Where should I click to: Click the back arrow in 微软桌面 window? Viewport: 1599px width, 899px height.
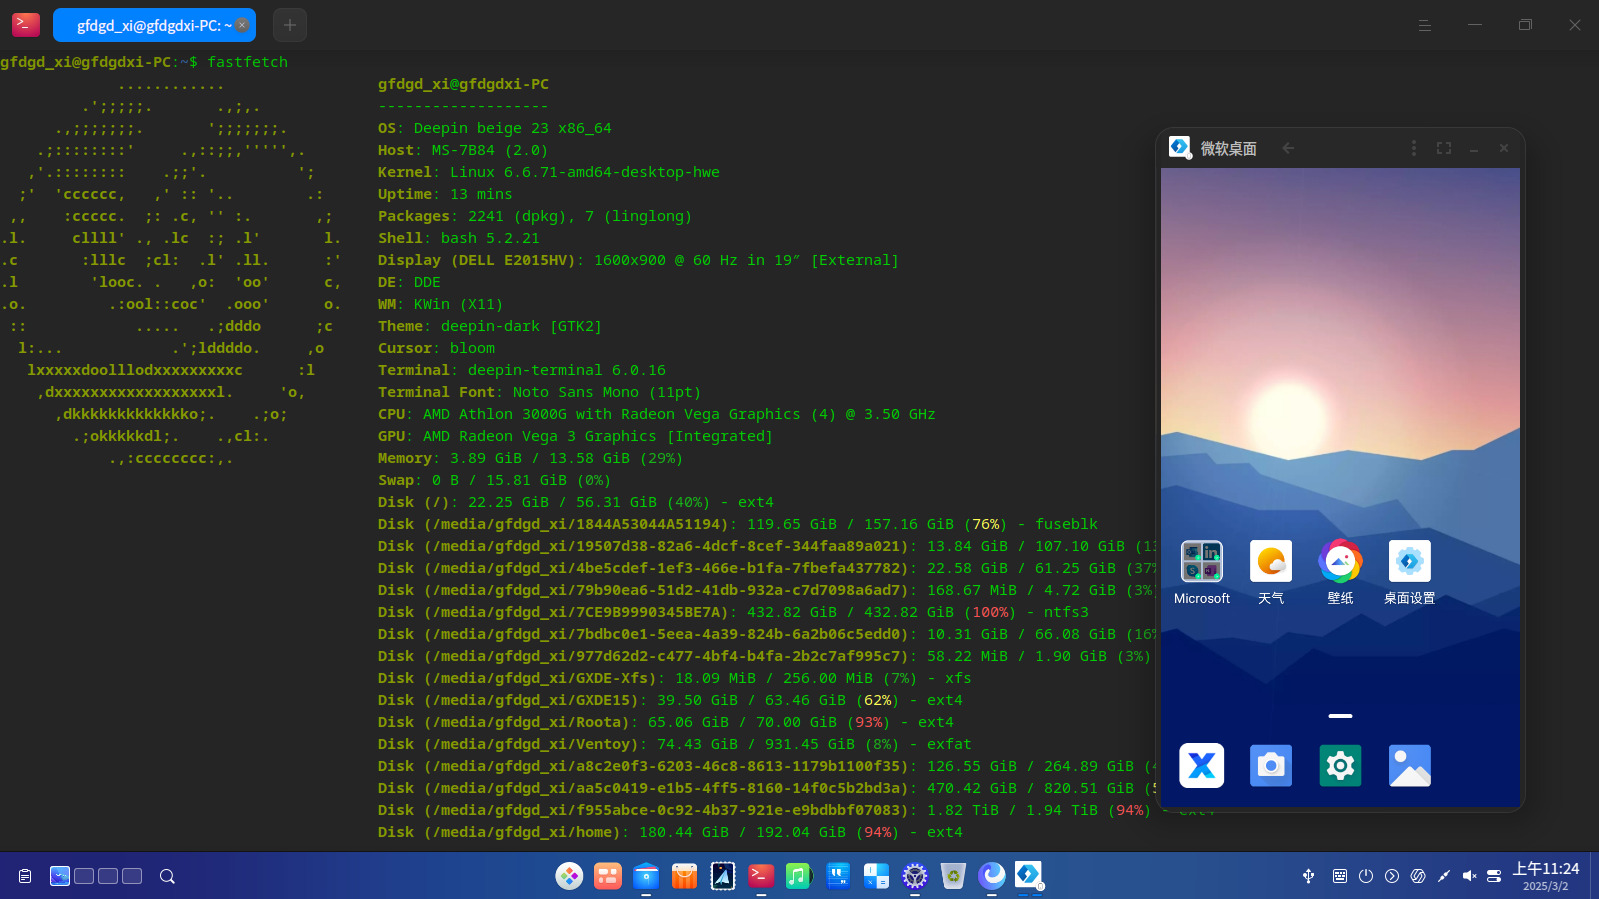[1288, 148]
